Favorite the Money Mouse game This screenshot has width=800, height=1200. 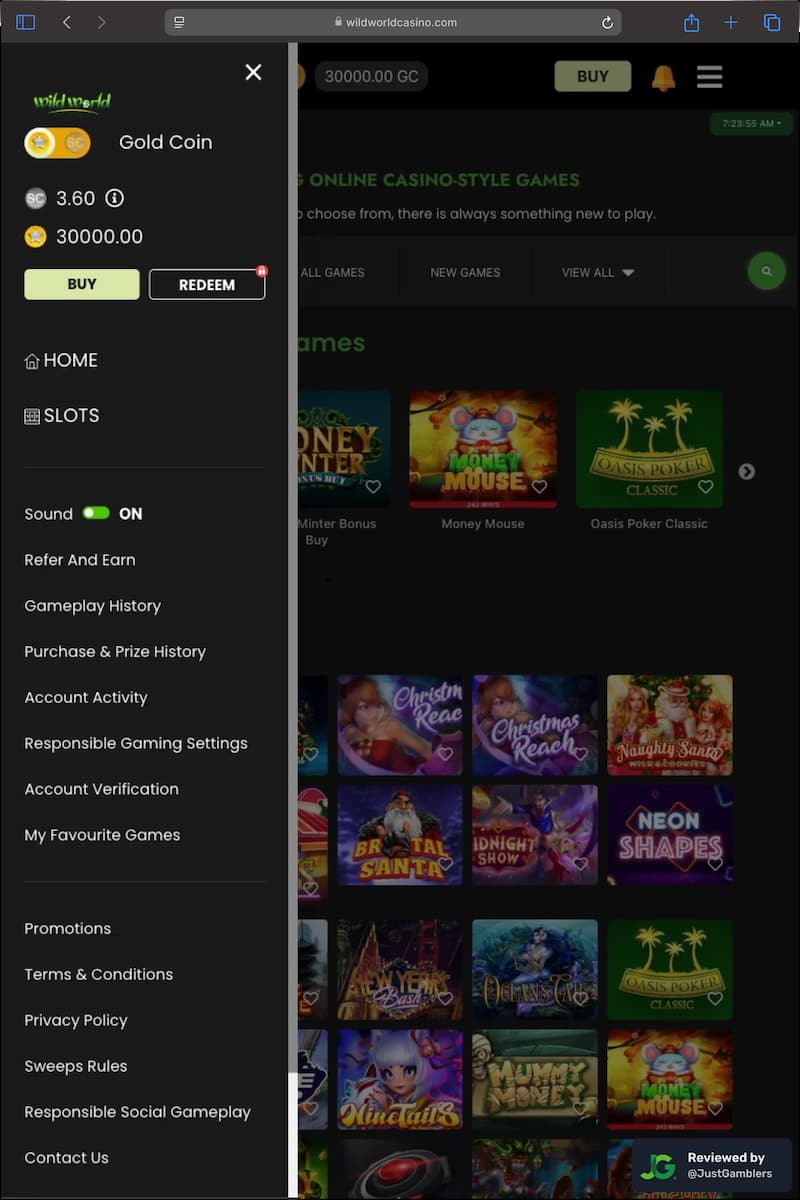click(539, 487)
